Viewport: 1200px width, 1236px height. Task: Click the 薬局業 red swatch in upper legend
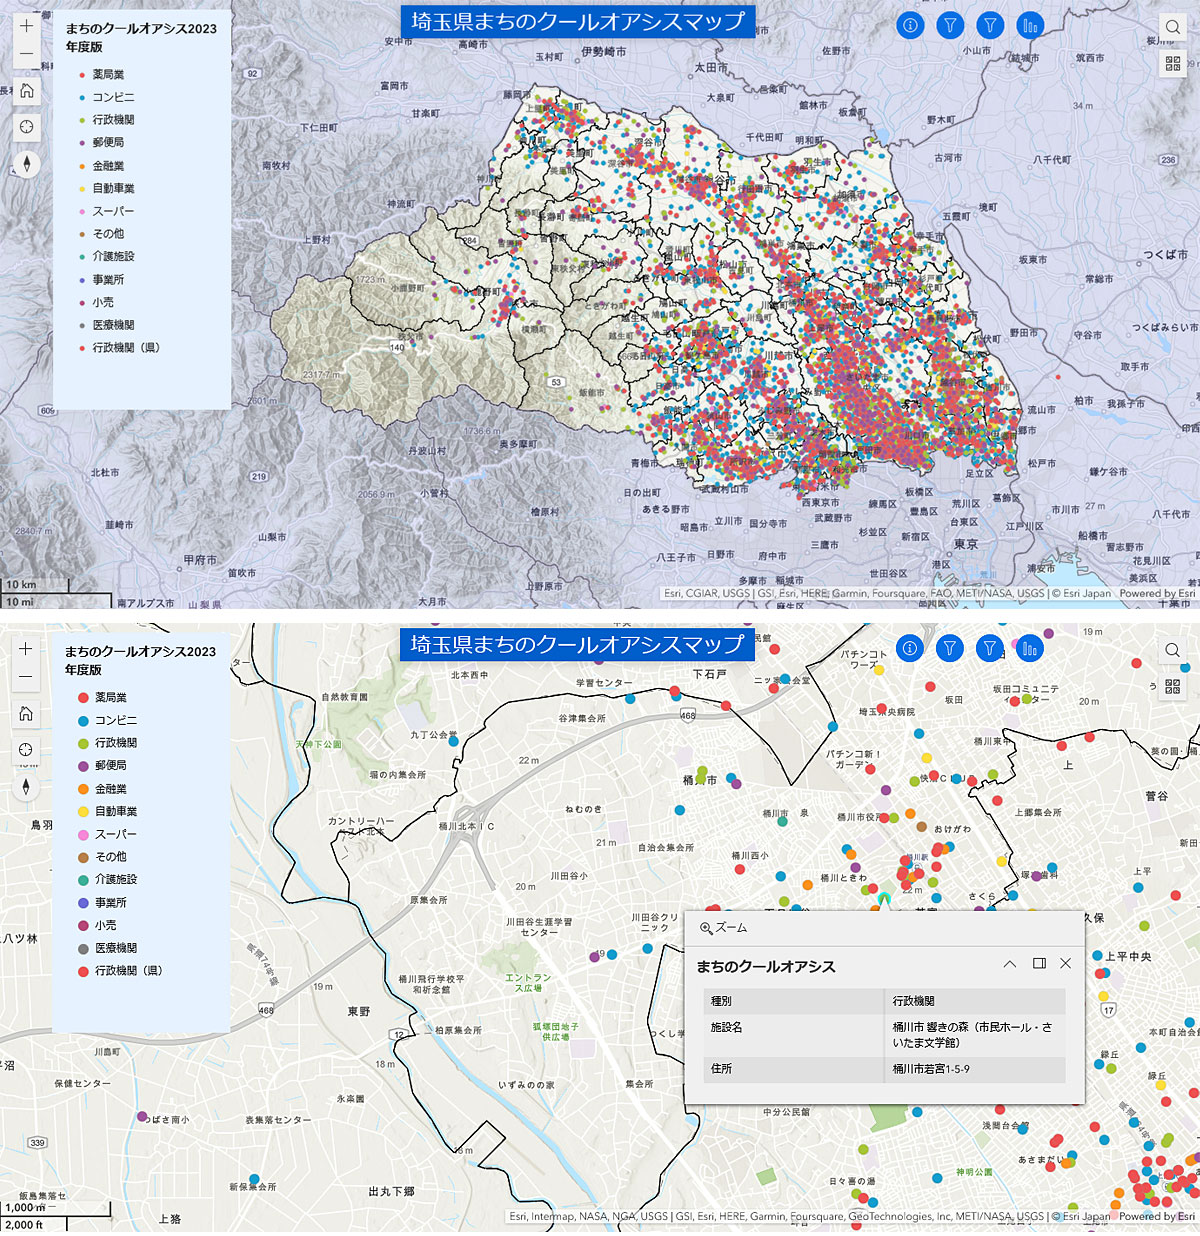click(82, 75)
